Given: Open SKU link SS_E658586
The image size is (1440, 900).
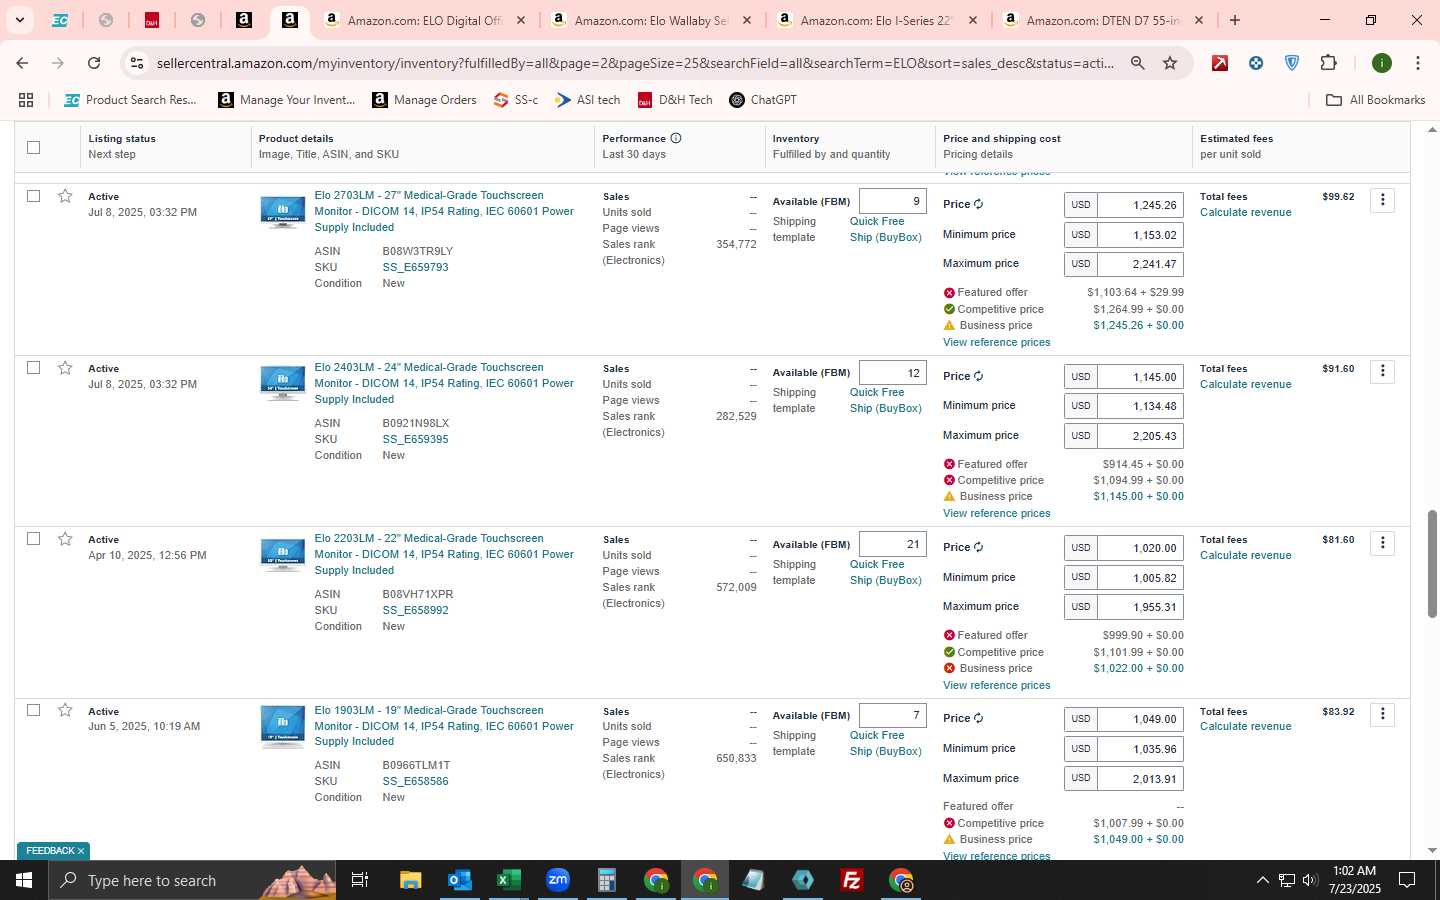Looking at the screenshot, I should coord(415,781).
